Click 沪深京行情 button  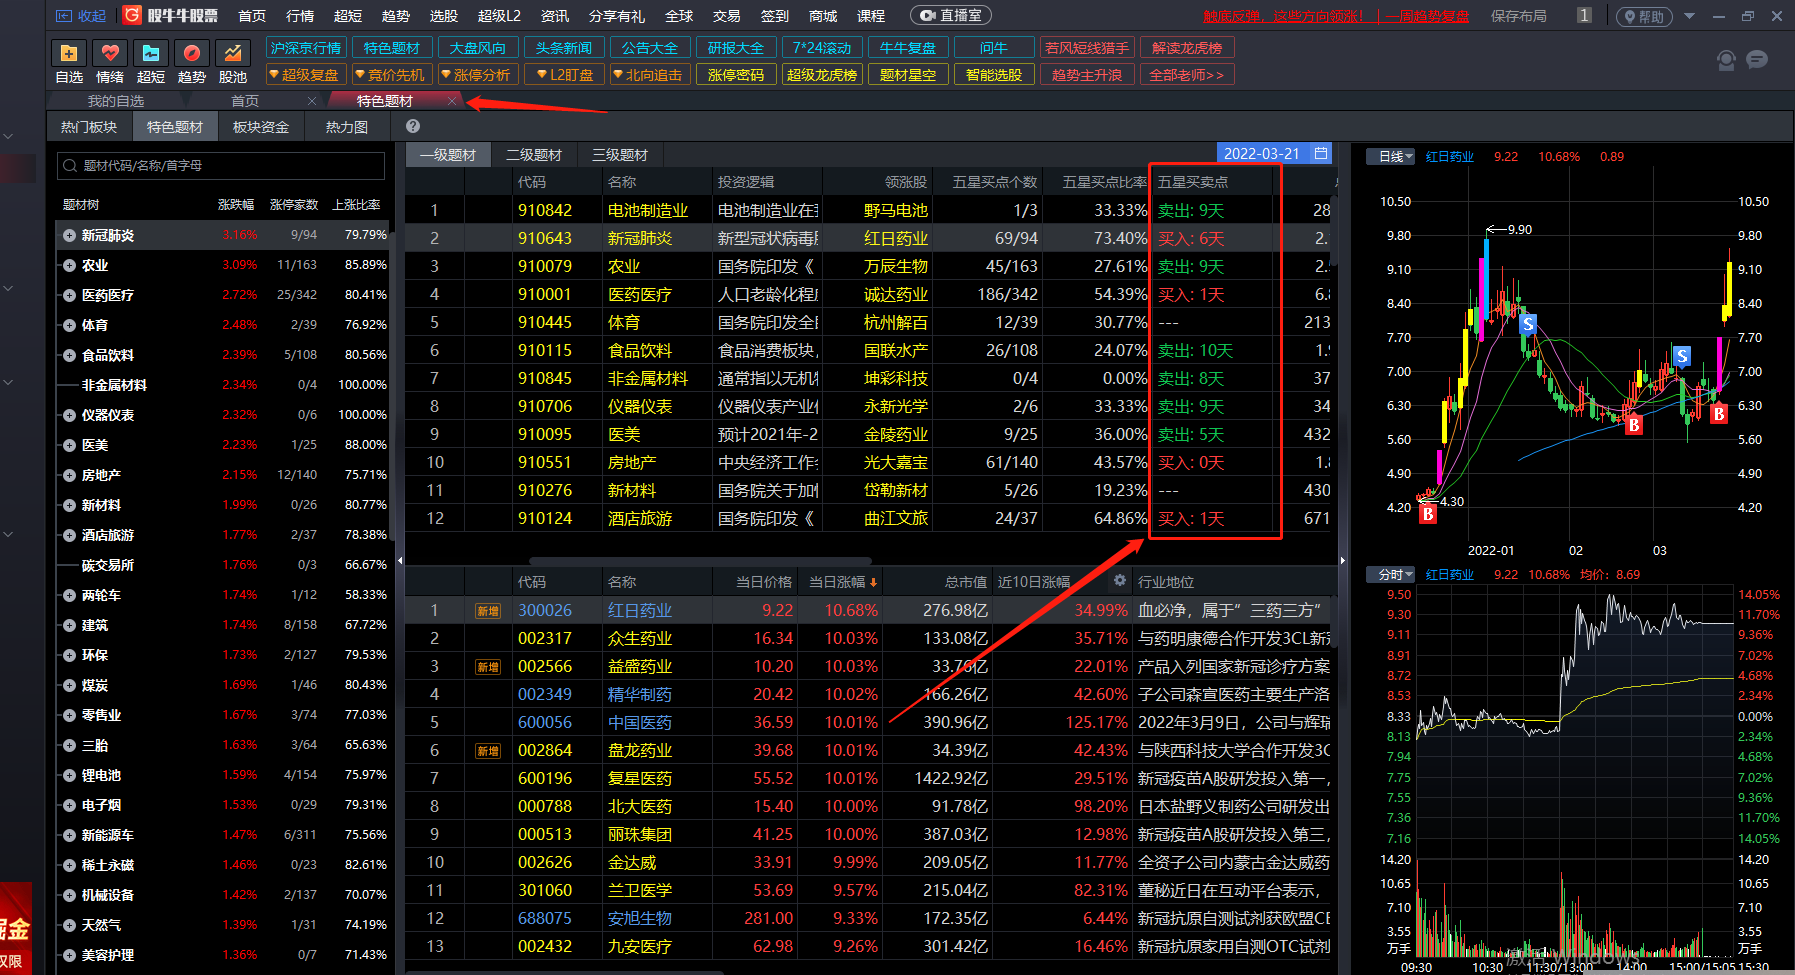click(306, 48)
